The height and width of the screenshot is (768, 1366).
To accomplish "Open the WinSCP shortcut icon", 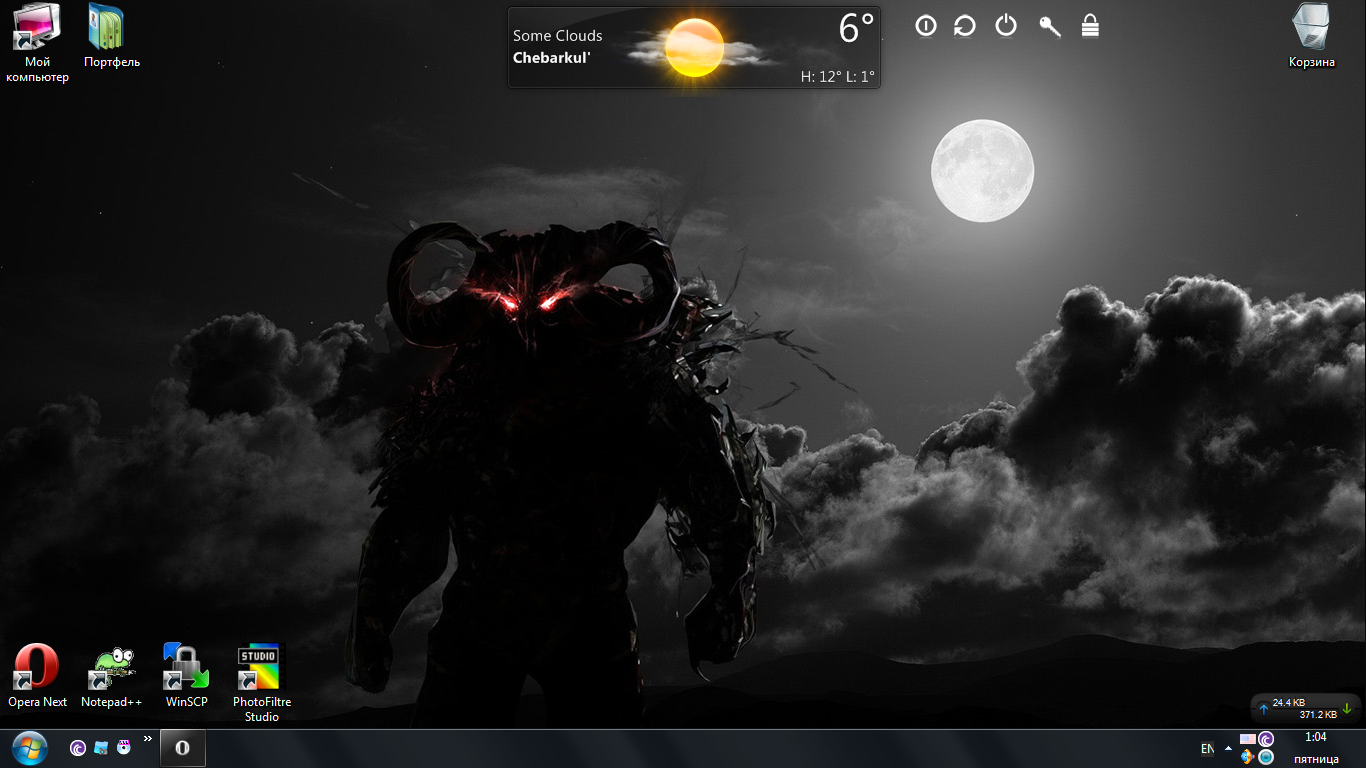I will coord(186,668).
